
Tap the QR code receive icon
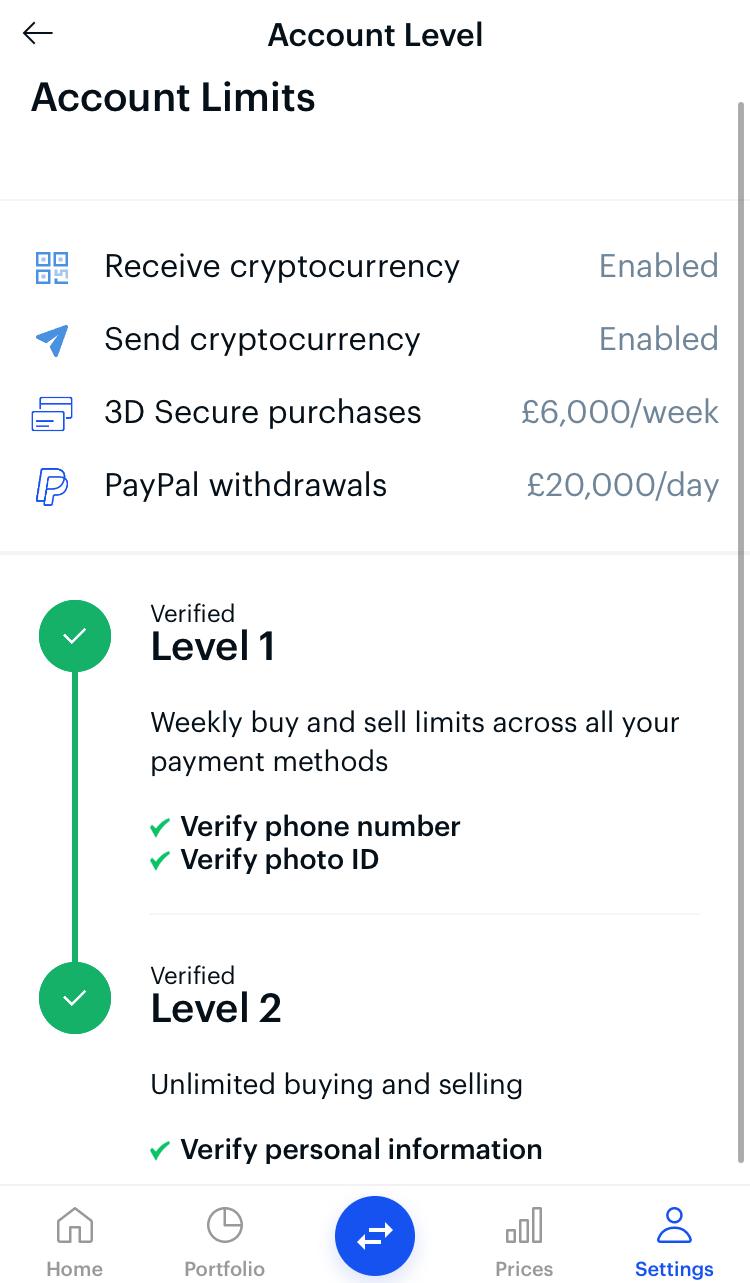(52, 267)
